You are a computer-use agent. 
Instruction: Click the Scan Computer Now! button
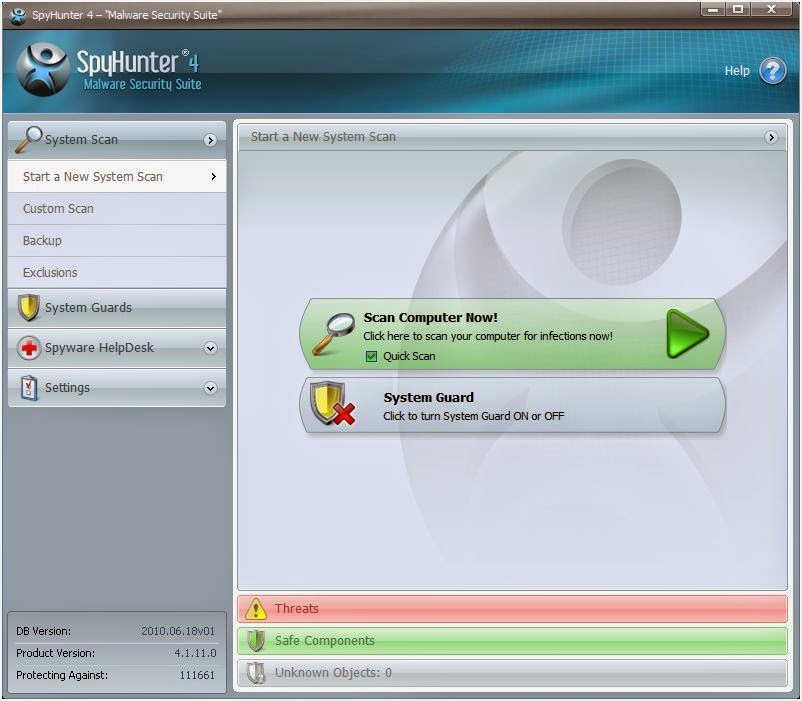click(x=513, y=334)
